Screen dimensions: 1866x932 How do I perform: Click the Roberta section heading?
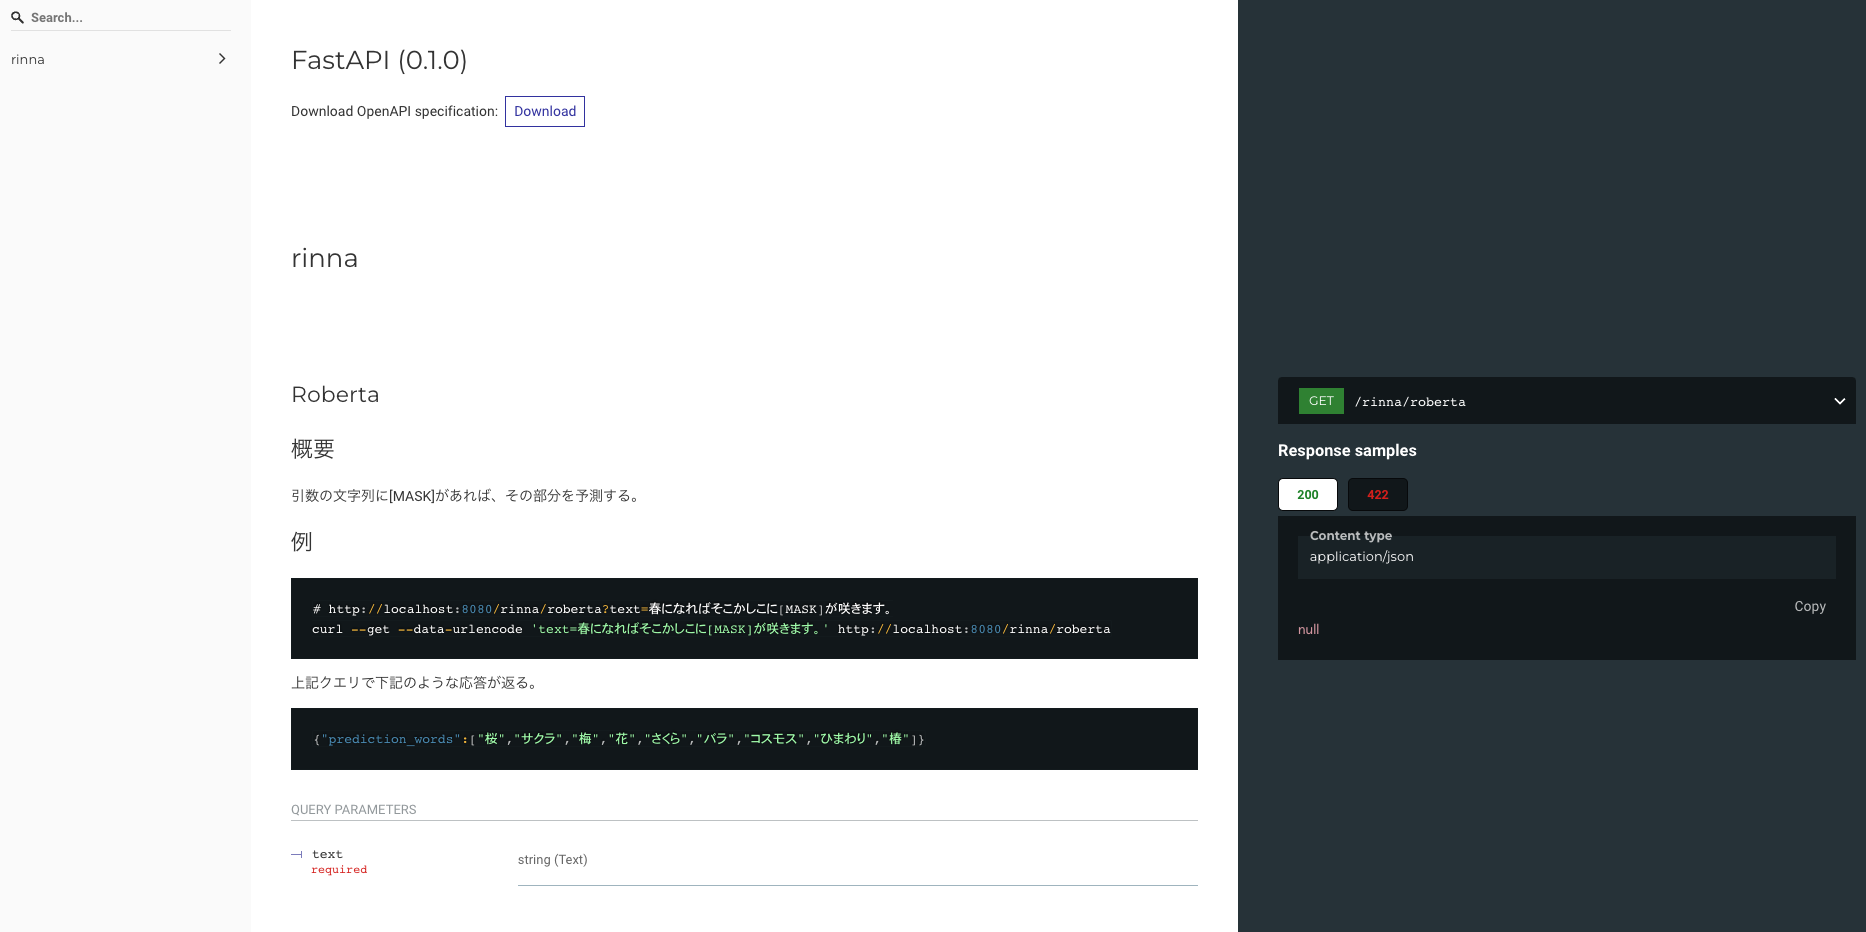335,394
